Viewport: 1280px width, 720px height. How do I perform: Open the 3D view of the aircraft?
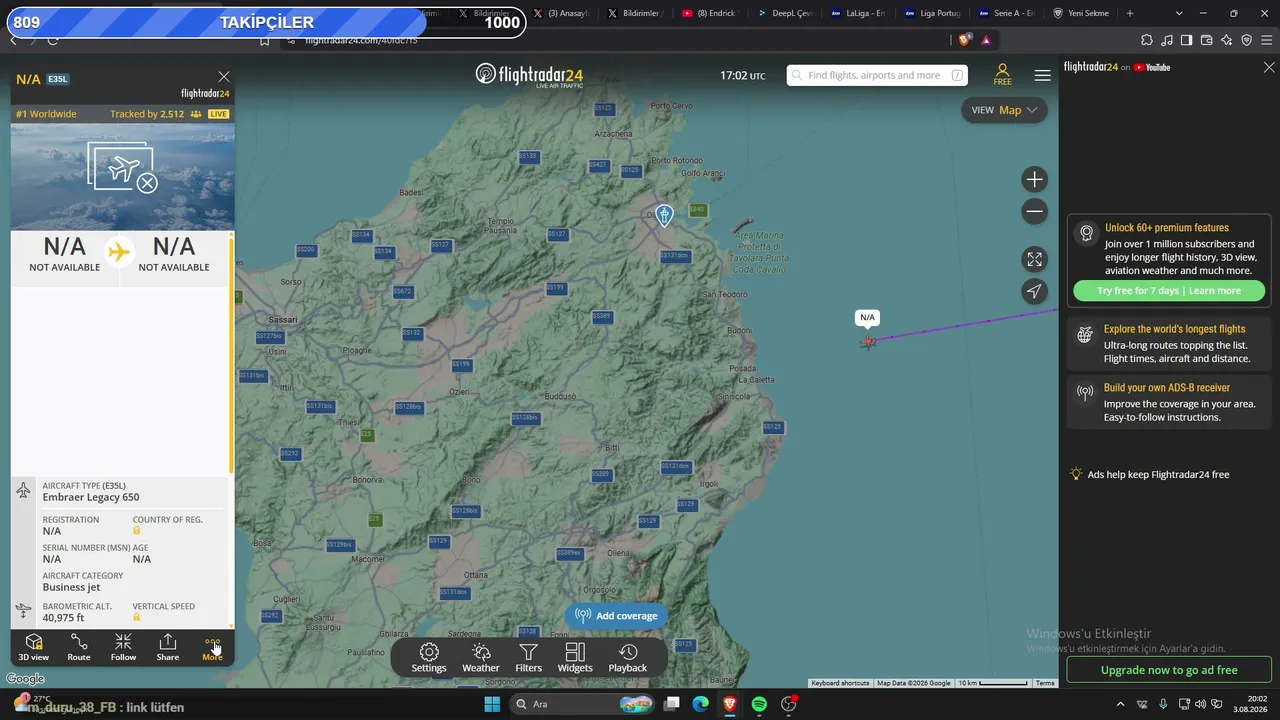tap(33, 647)
